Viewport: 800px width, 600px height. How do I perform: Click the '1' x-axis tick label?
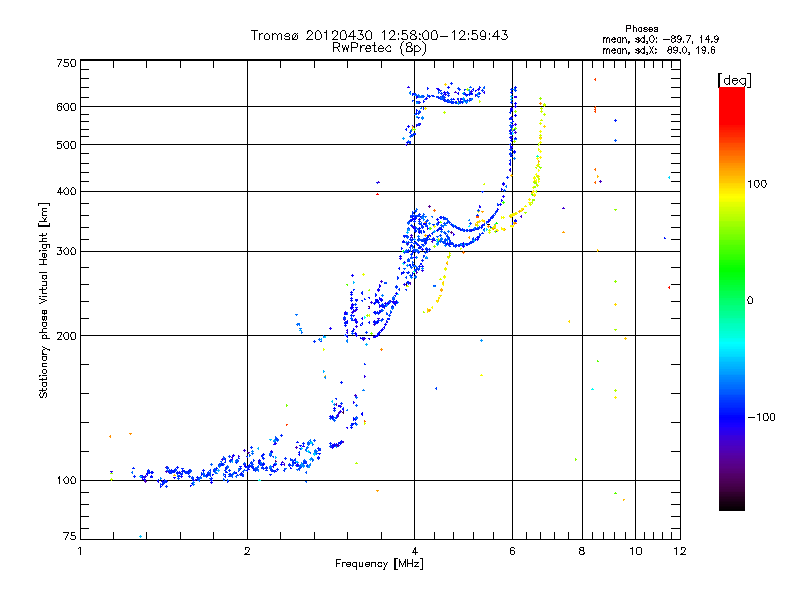(80, 551)
